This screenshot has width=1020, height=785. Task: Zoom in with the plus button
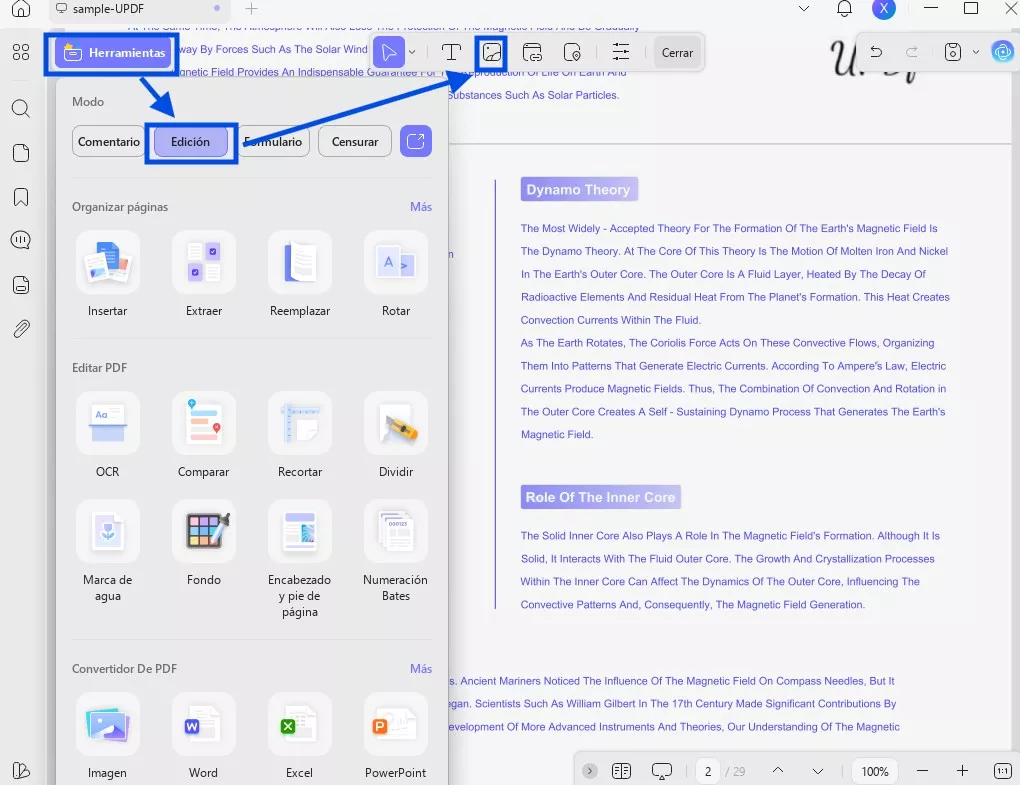pyautogui.click(x=962, y=771)
